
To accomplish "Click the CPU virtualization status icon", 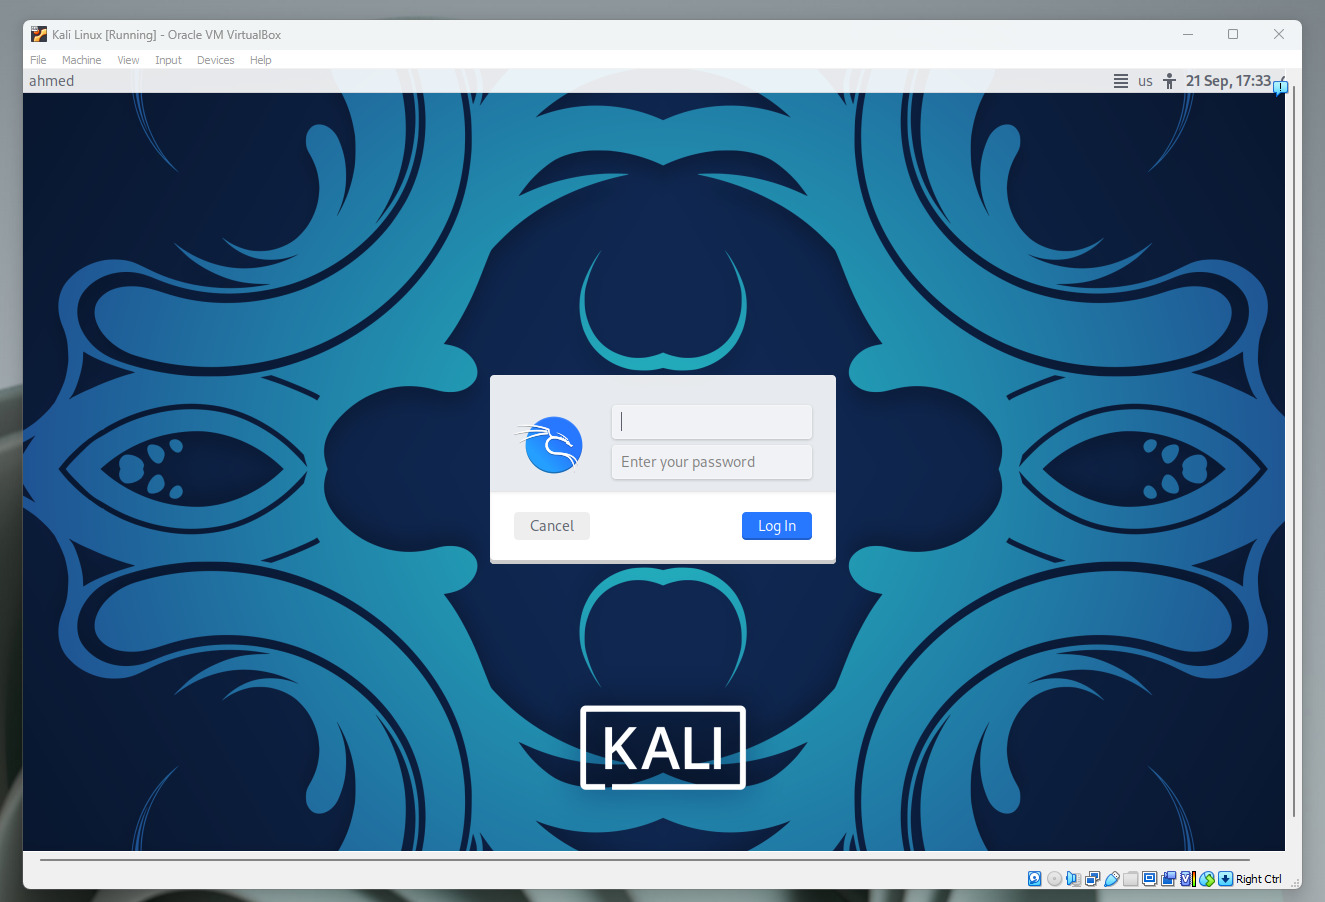I will [1188, 879].
